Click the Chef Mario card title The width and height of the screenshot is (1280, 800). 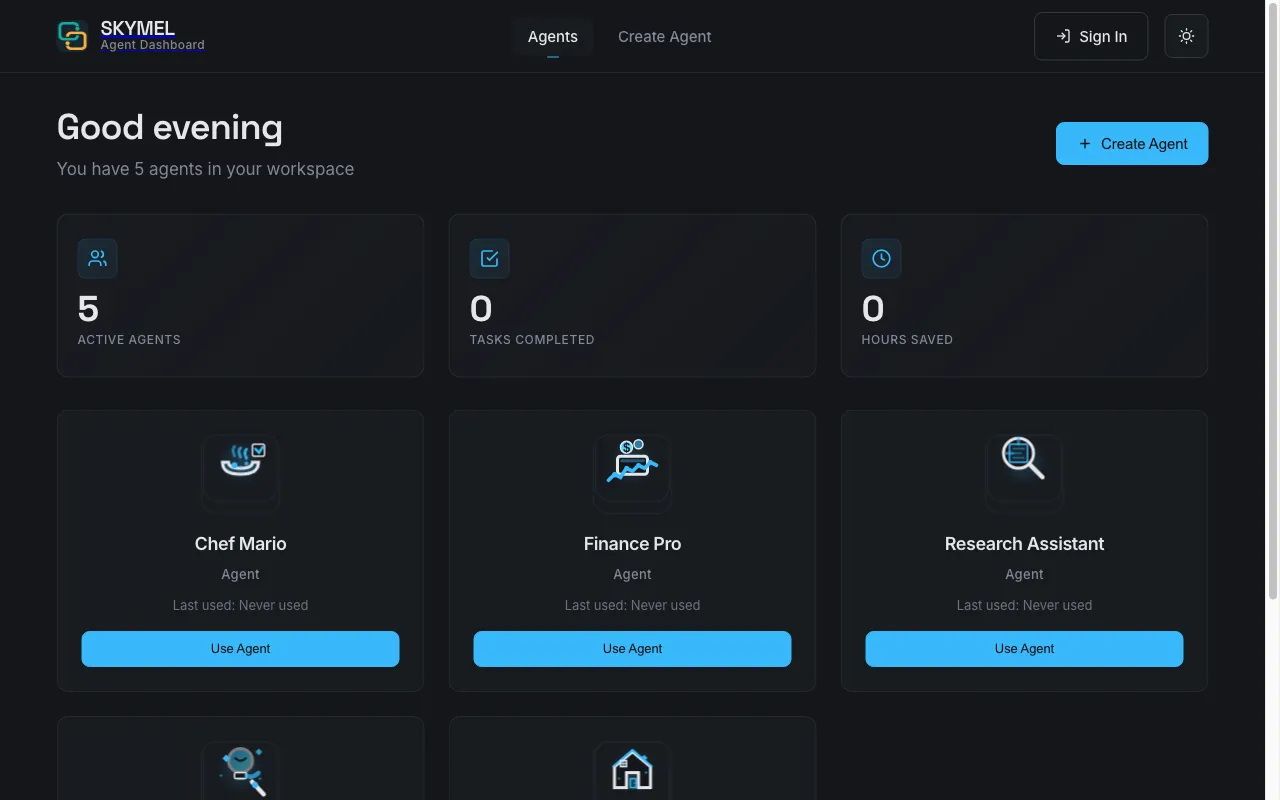[240, 544]
